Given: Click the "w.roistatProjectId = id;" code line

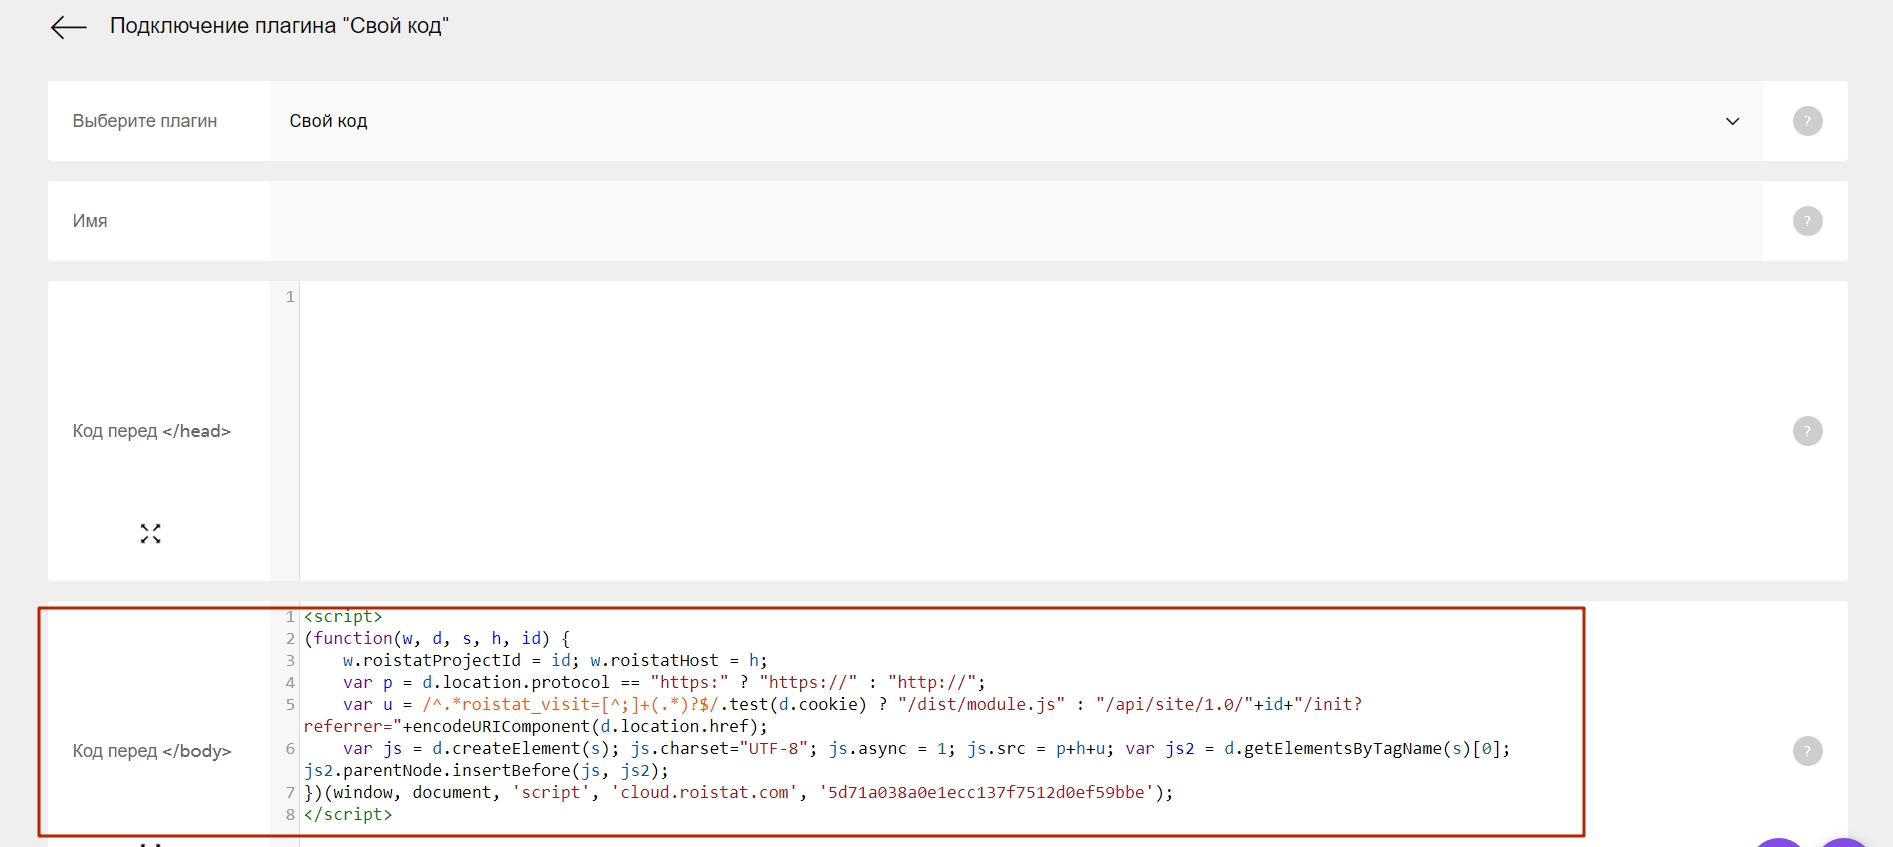Looking at the screenshot, I should (555, 660).
